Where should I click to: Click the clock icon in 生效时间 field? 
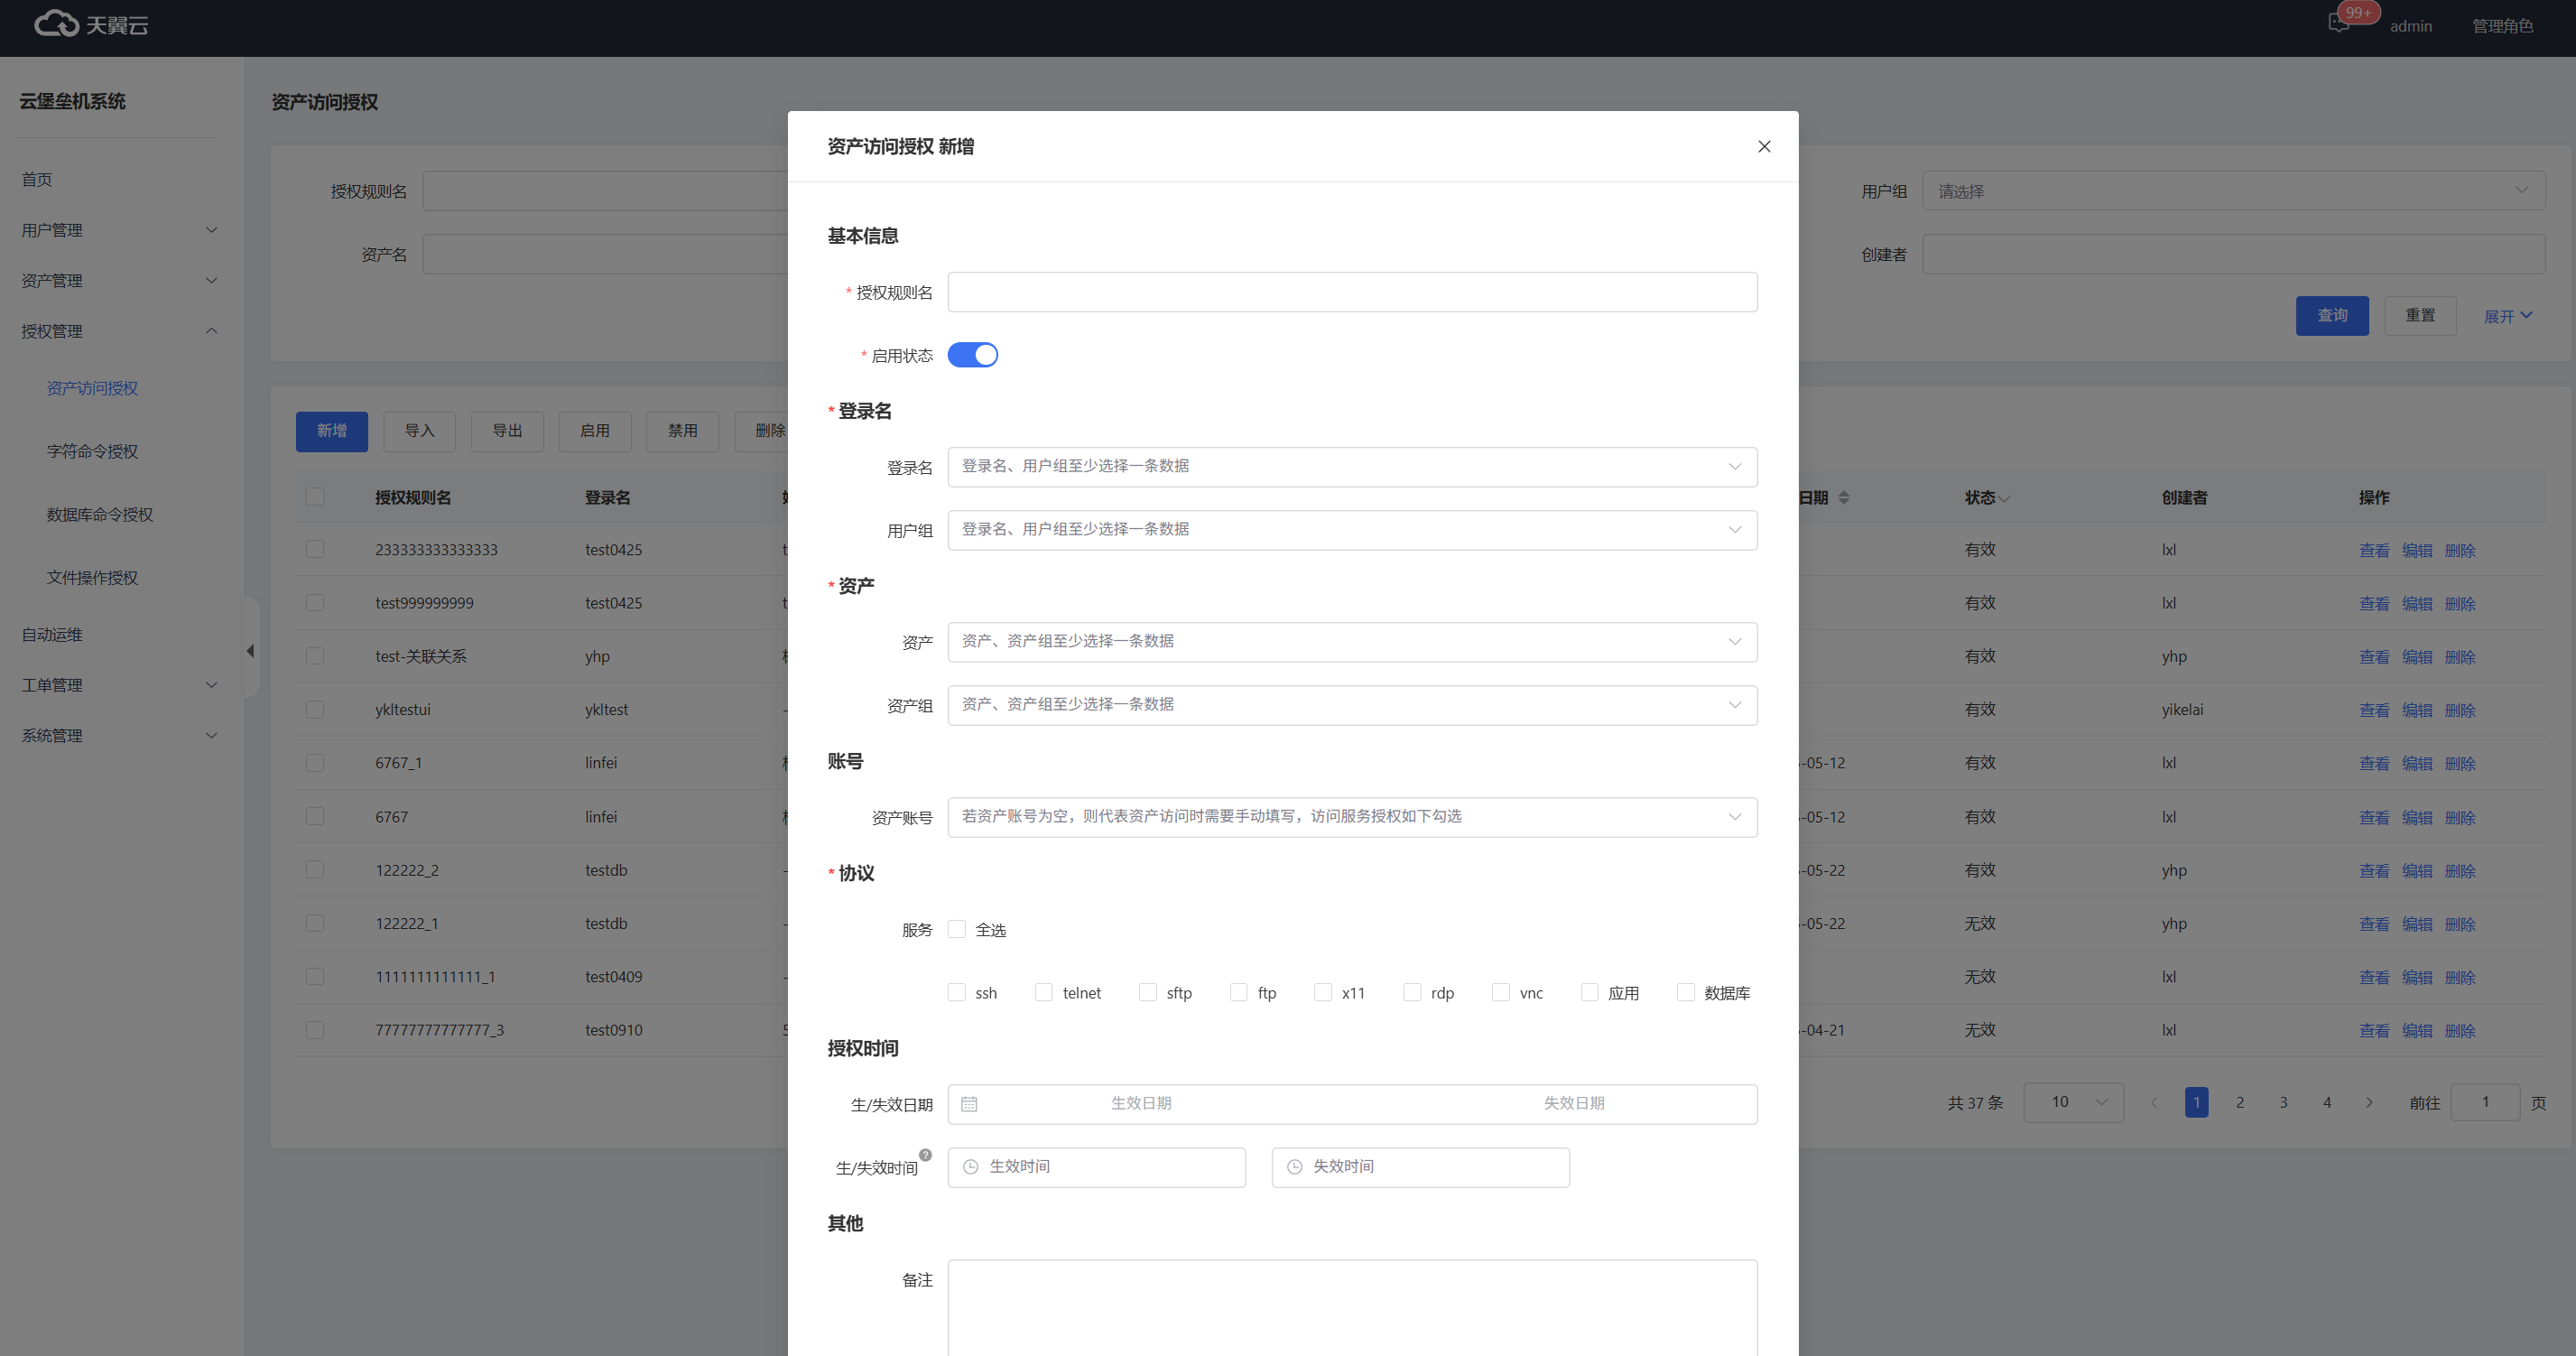click(970, 1166)
